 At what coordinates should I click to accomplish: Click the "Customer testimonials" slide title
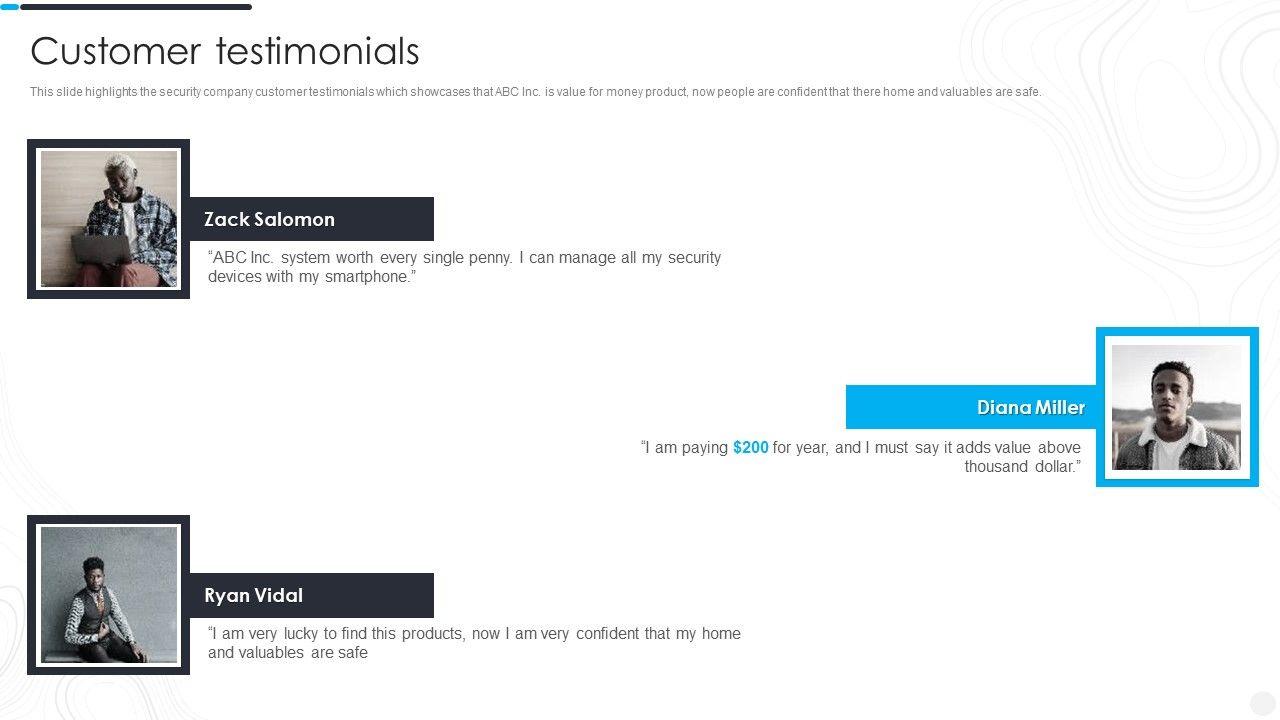[225, 51]
